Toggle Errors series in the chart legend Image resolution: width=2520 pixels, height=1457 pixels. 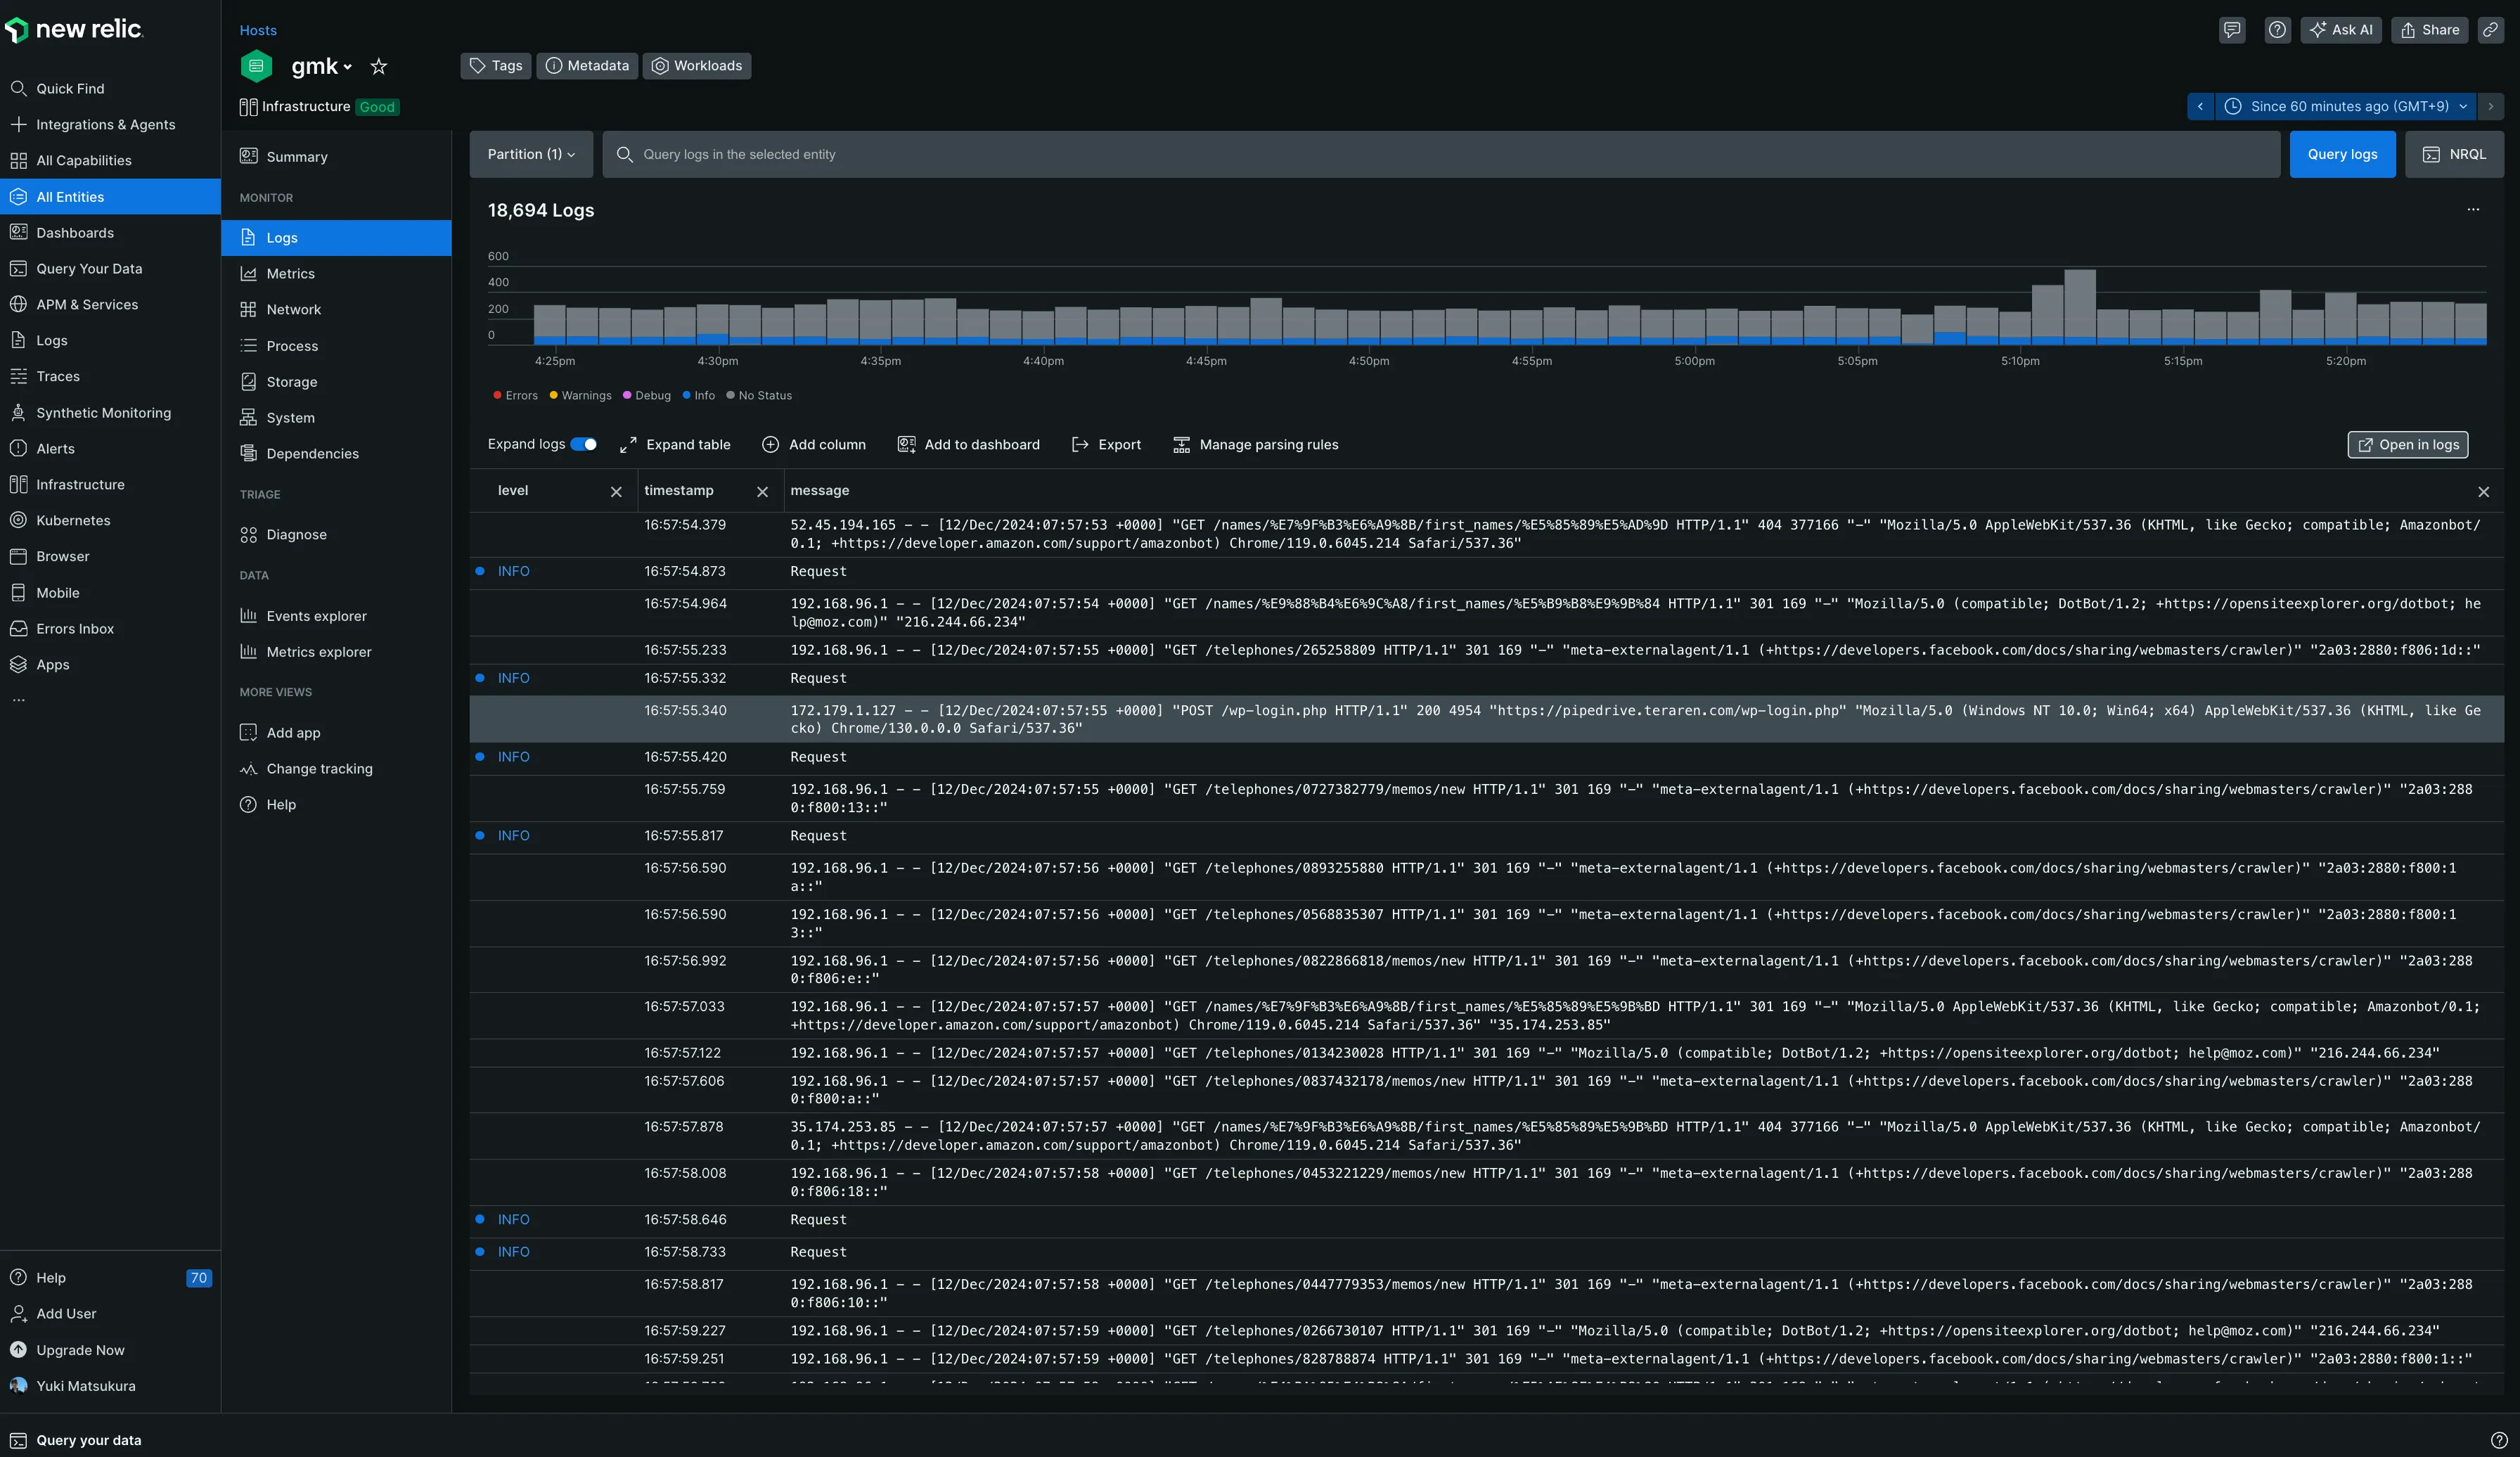point(515,396)
